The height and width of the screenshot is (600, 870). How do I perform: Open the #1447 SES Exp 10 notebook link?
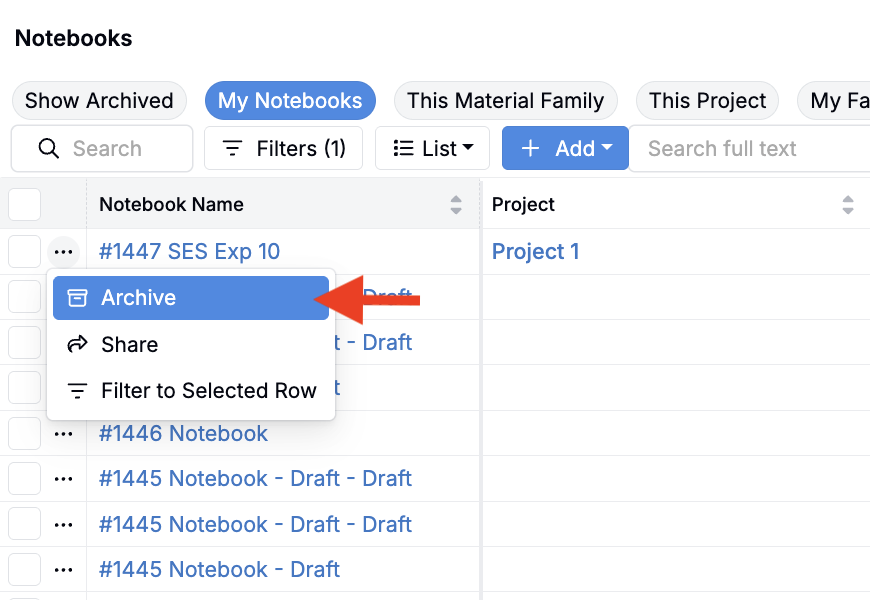[189, 252]
